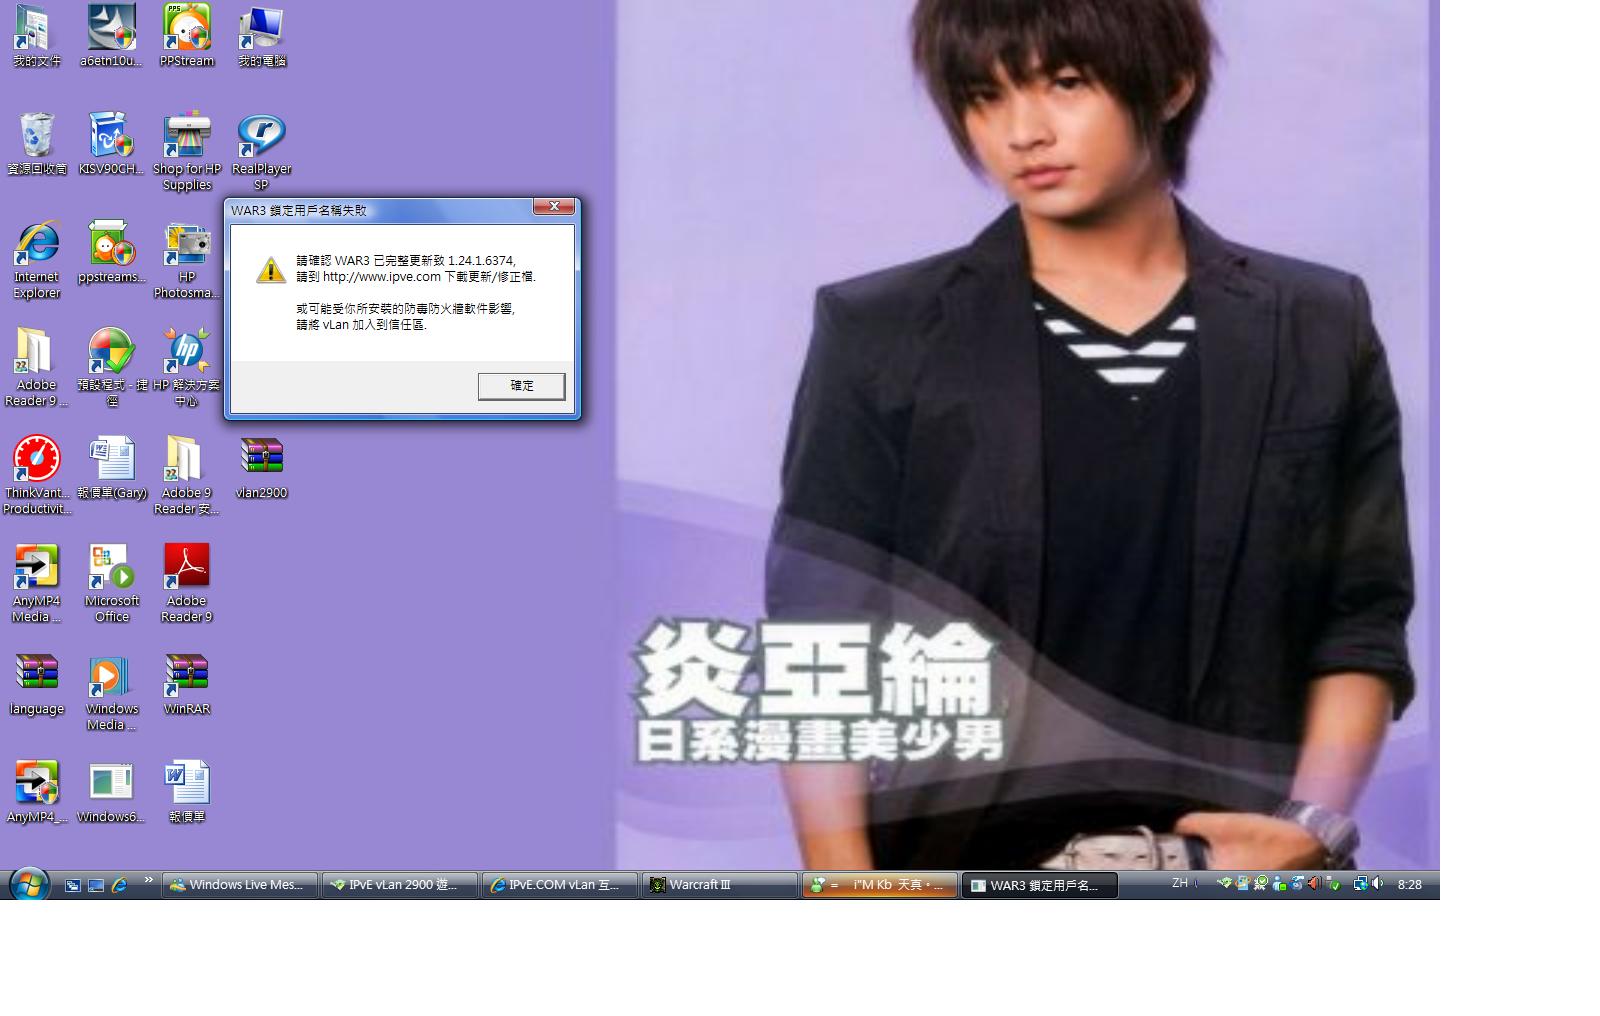Image resolution: width=1600 pixels, height=1016 pixels.
Task: Switch to IPvE.COM vLan browser taskbar button
Action: [560, 885]
